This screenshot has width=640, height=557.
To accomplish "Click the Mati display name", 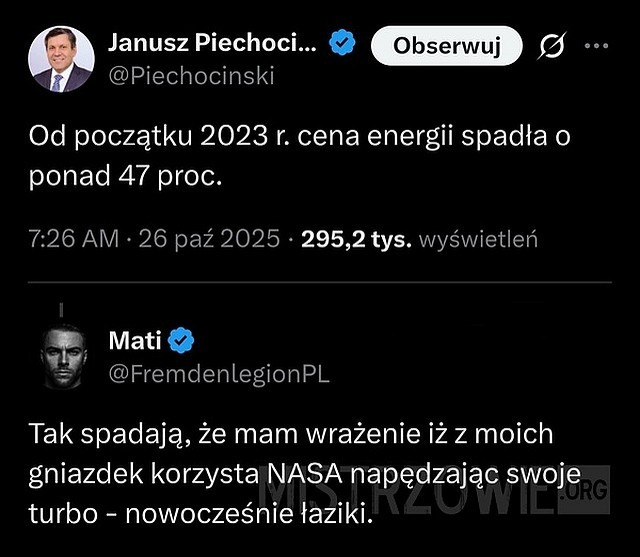I will (141, 341).
